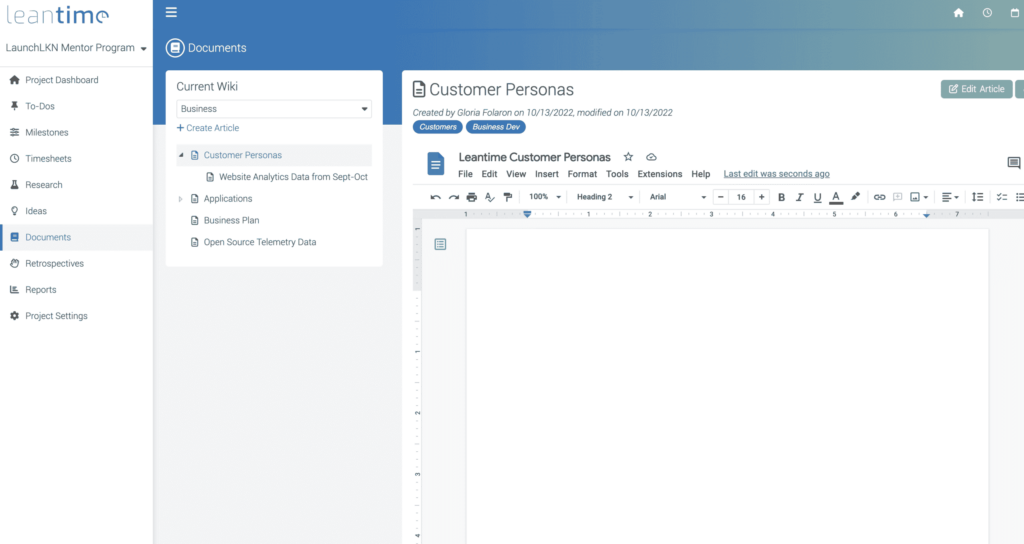
Task: Click the insert link icon
Action: (879, 197)
